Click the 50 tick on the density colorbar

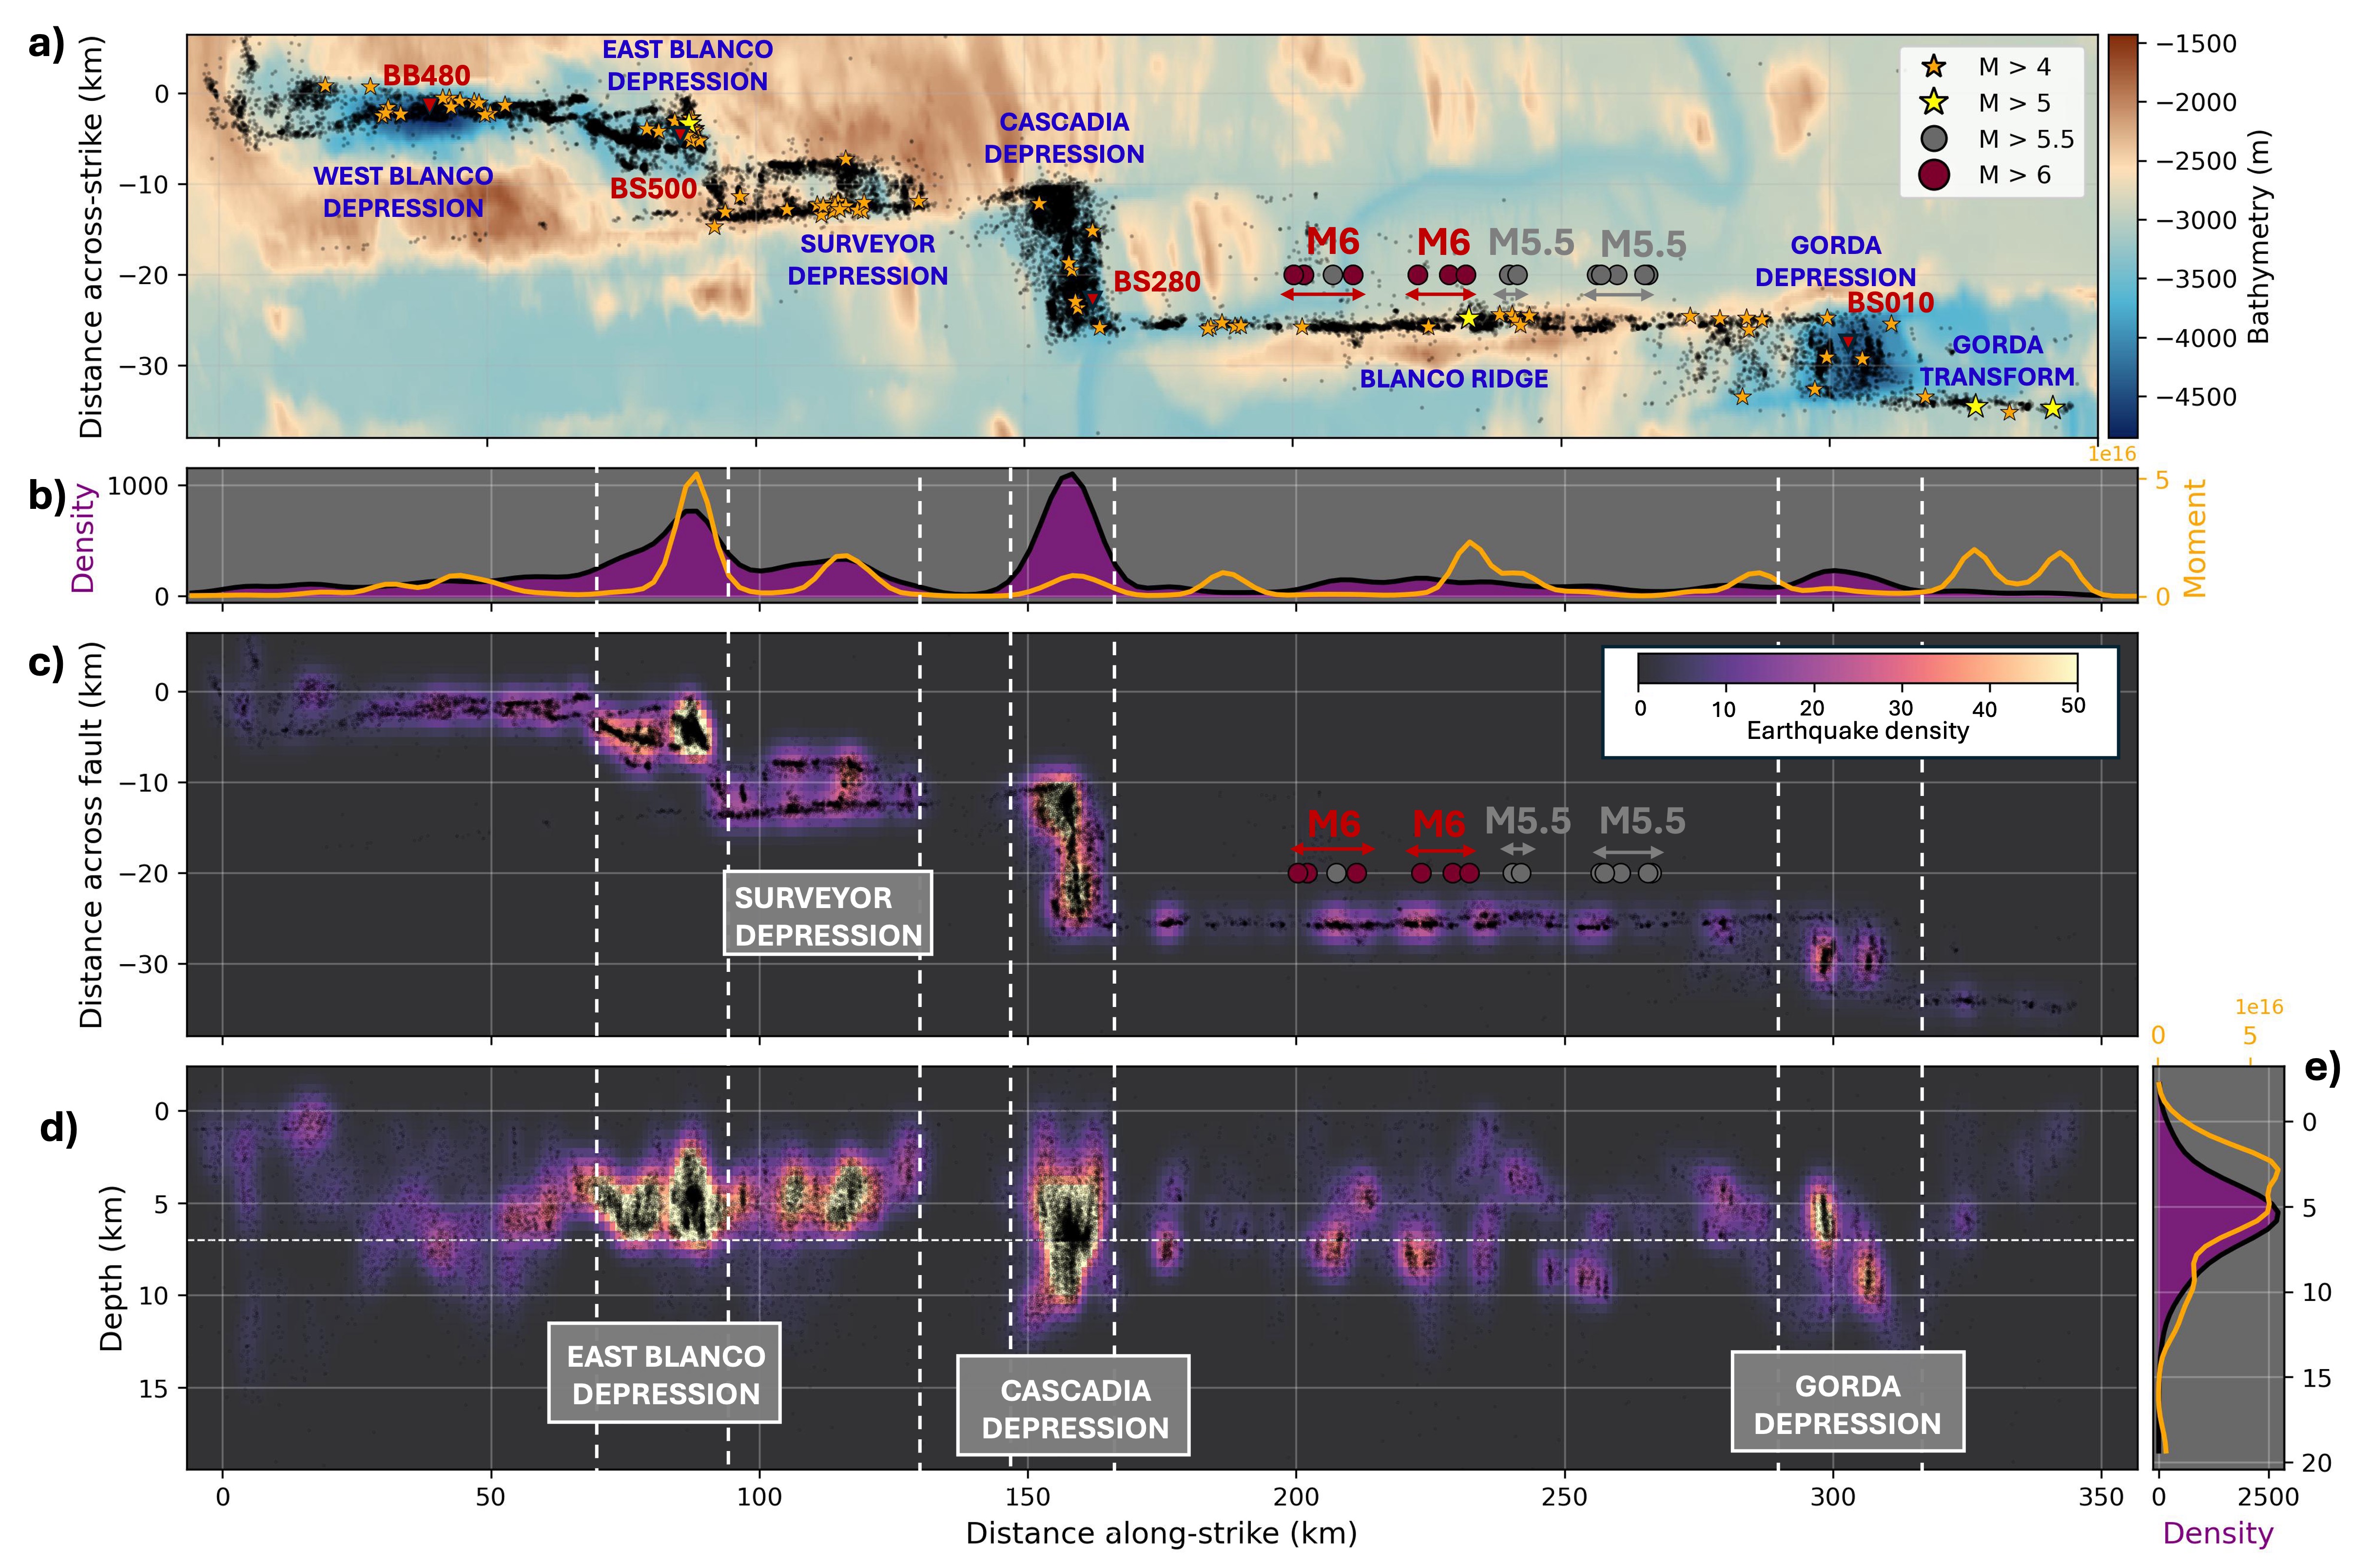[2074, 706]
